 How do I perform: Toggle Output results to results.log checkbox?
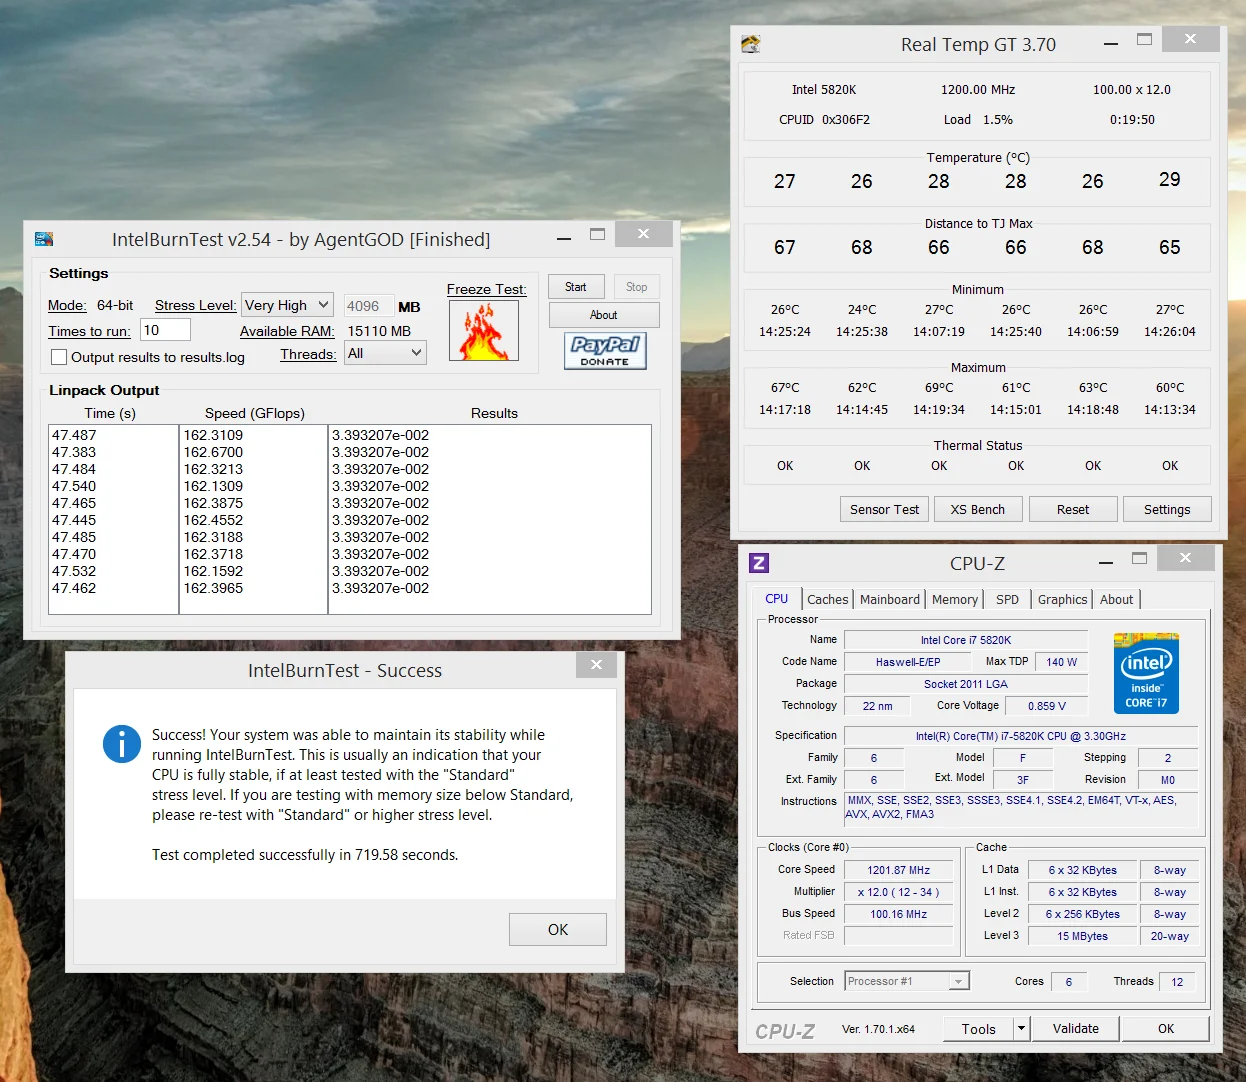[x=59, y=357]
